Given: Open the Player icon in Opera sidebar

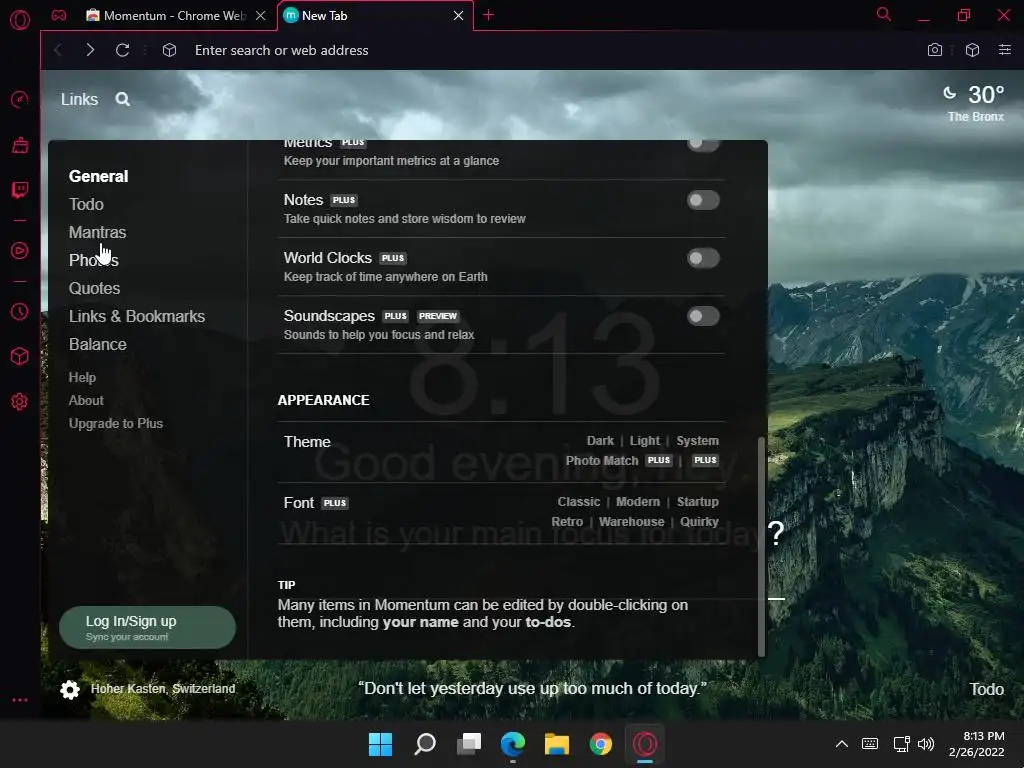Looking at the screenshot, I should pyautogui.click(x=20, y=251).
